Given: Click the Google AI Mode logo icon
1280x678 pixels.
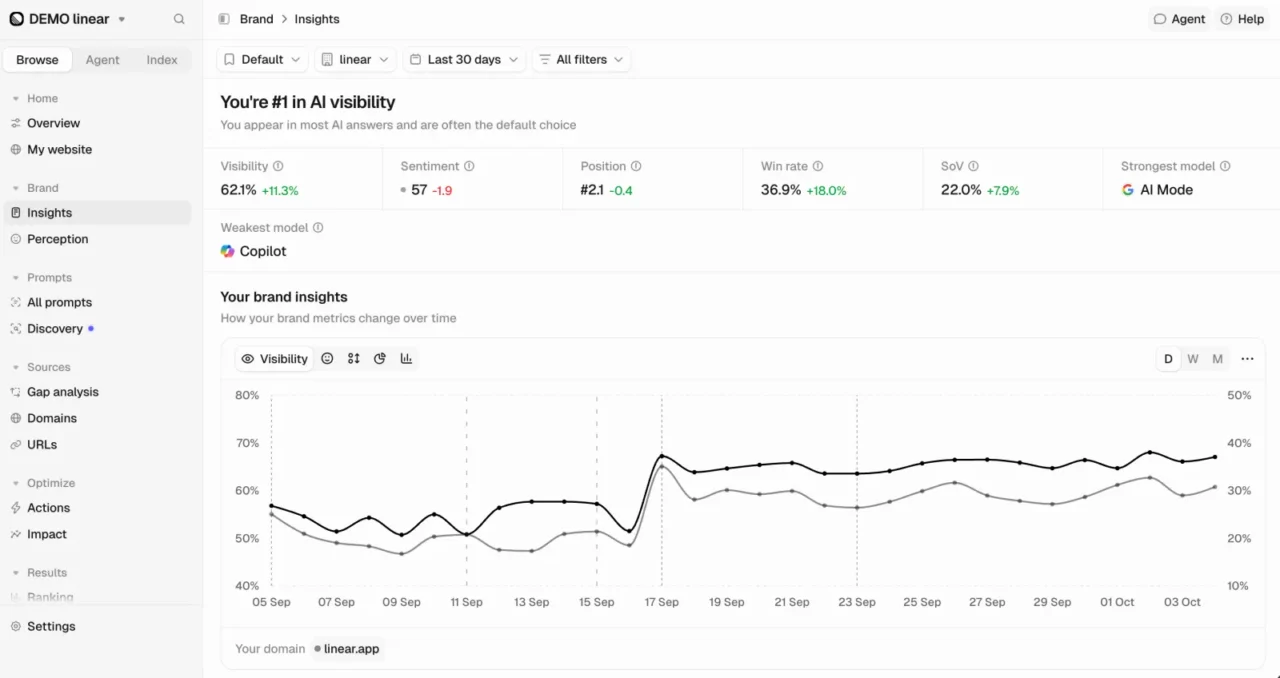Looking at the screenshot, I should (x=1128, y=190).
